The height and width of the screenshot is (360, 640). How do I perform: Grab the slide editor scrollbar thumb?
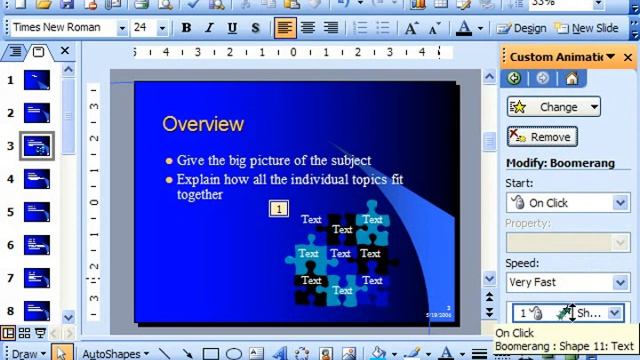click(x=489, y=141)
